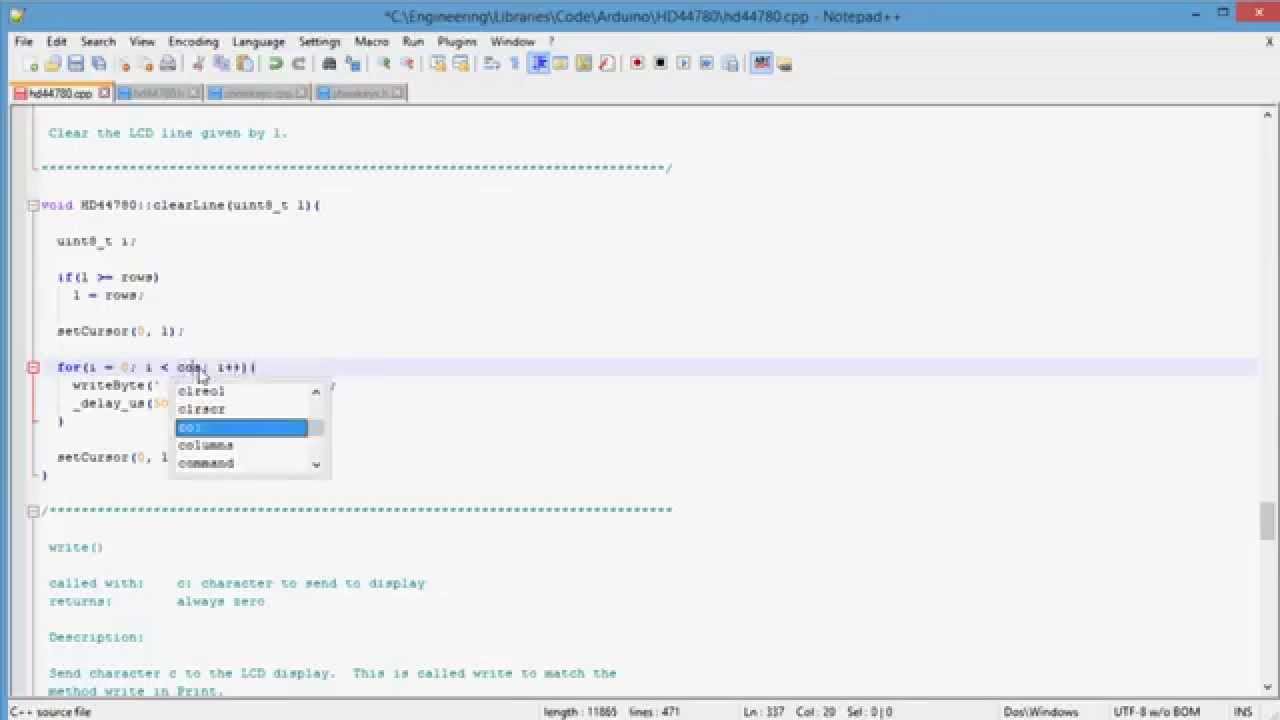This screenshot has width=1280, height=720.
Task: Click the Zoom Out toolbar icon
Action: tap(407, 64)
